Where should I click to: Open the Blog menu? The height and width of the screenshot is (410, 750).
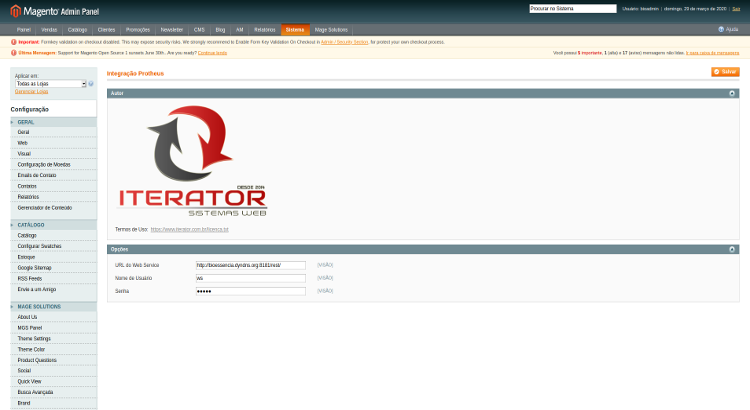point(220,30)
